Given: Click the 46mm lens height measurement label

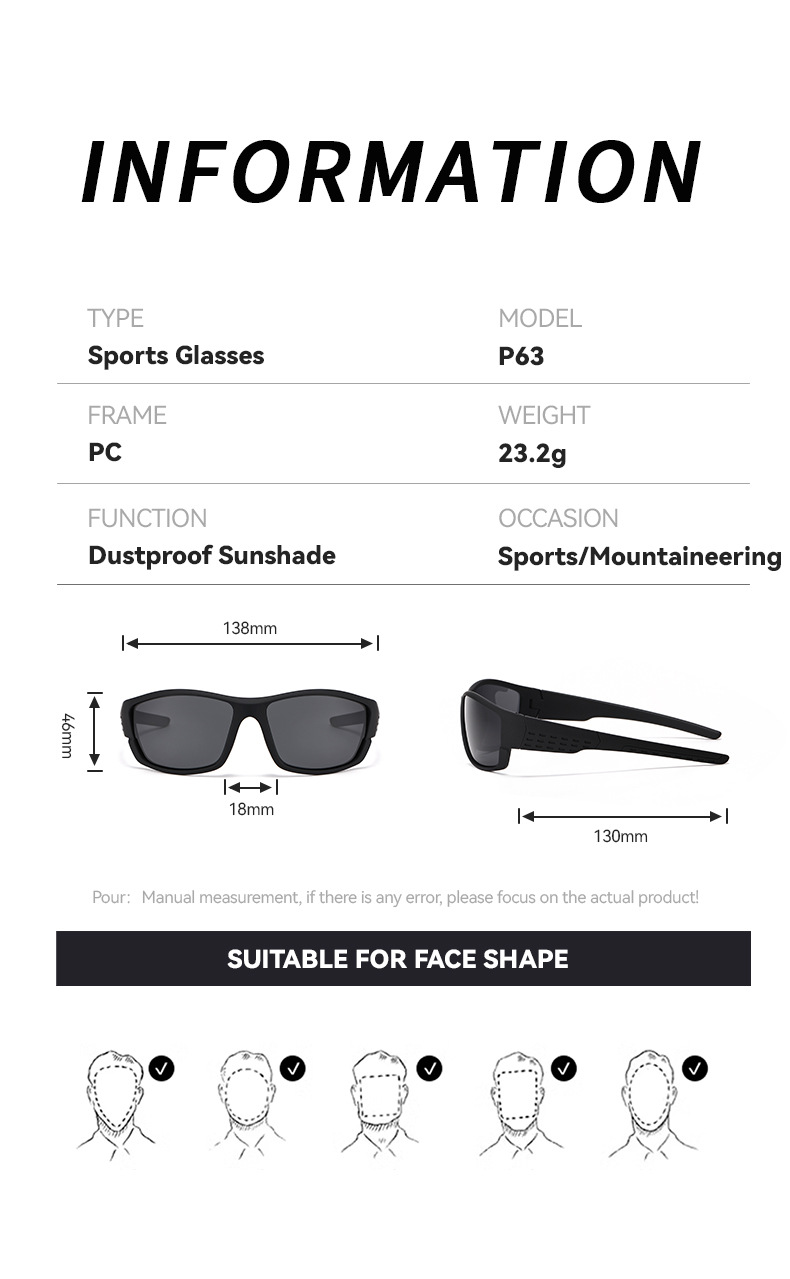Looking at the screenshot, I should (x=67, y=734).
